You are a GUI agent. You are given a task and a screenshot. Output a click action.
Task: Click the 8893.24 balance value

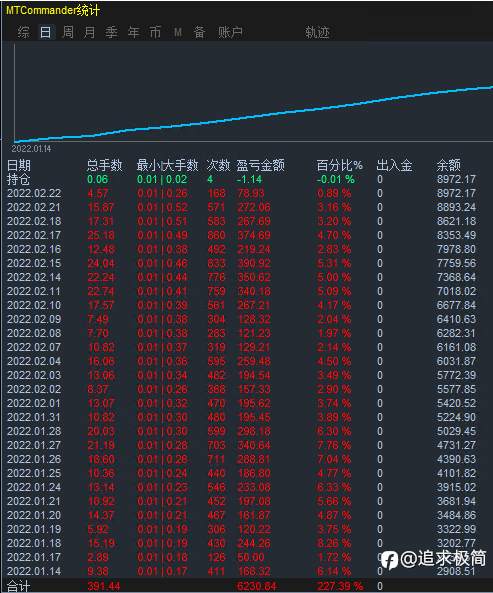click(x=456, y=207)
